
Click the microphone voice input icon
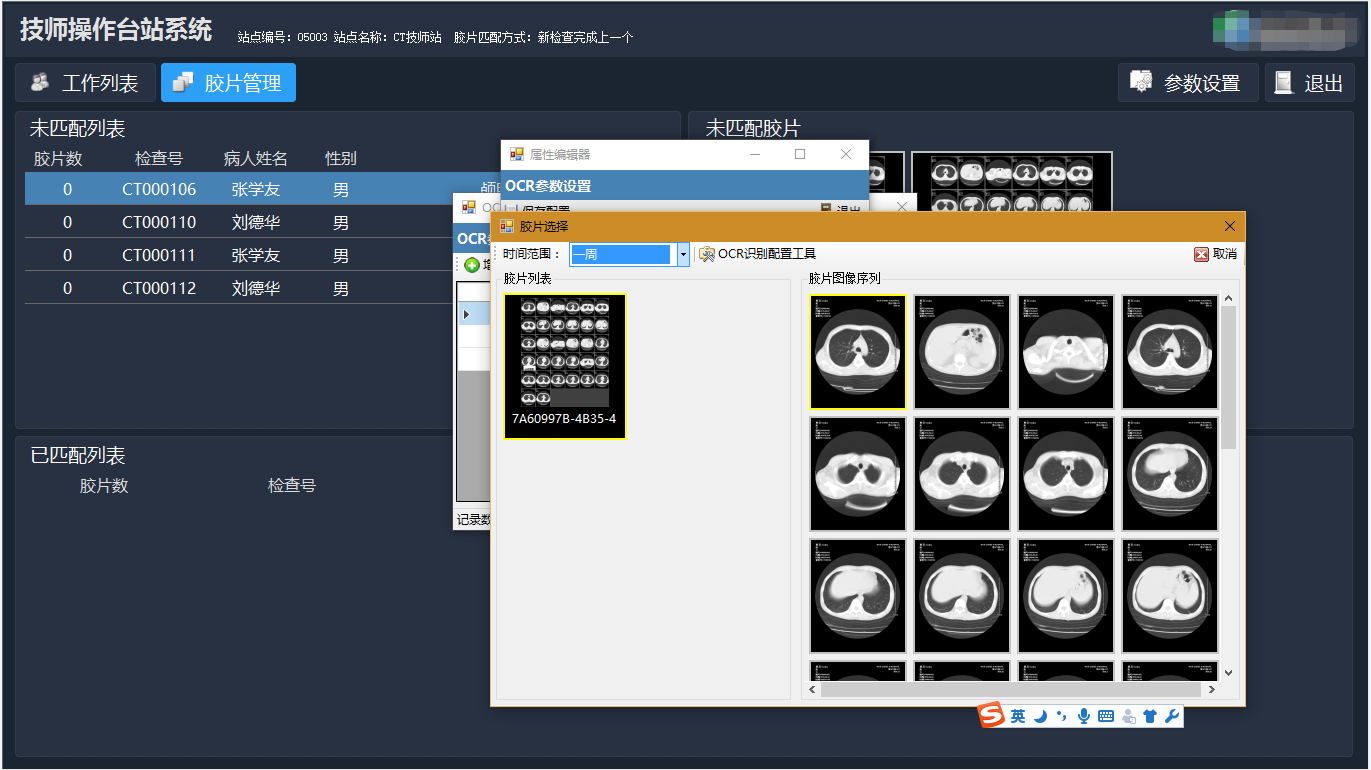(x=1083, y=716)
